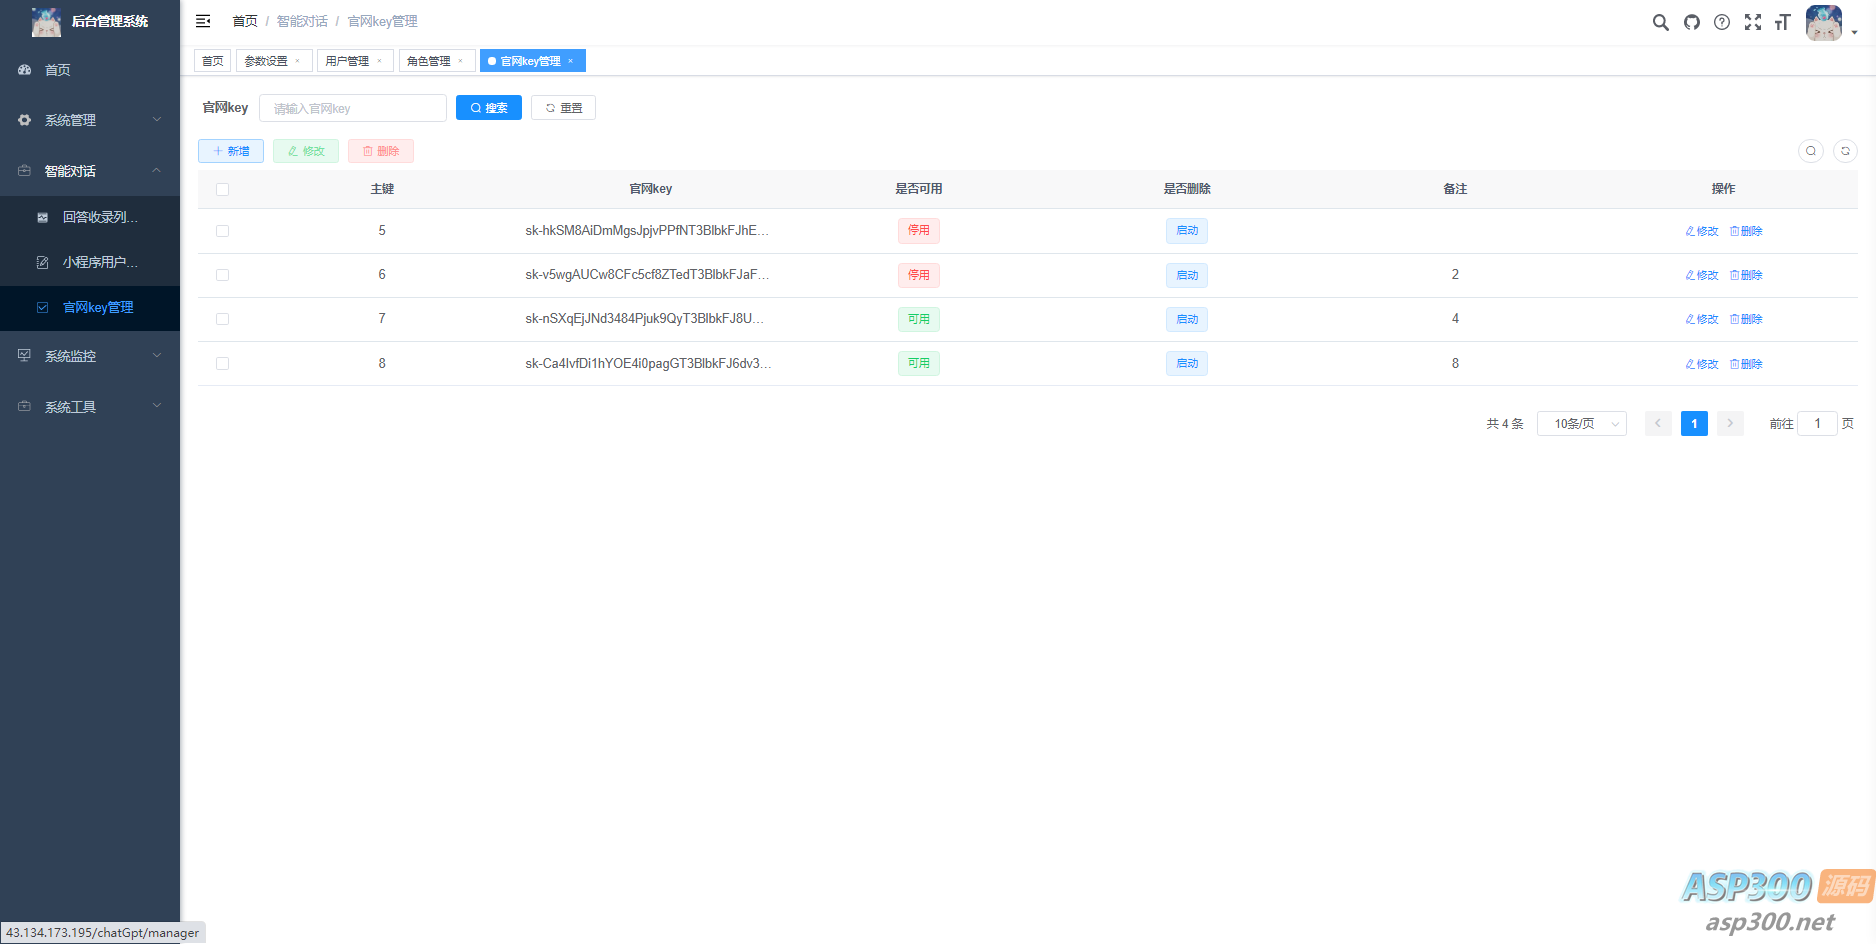Focus the 前往 page number input

tap(1818, 424)
